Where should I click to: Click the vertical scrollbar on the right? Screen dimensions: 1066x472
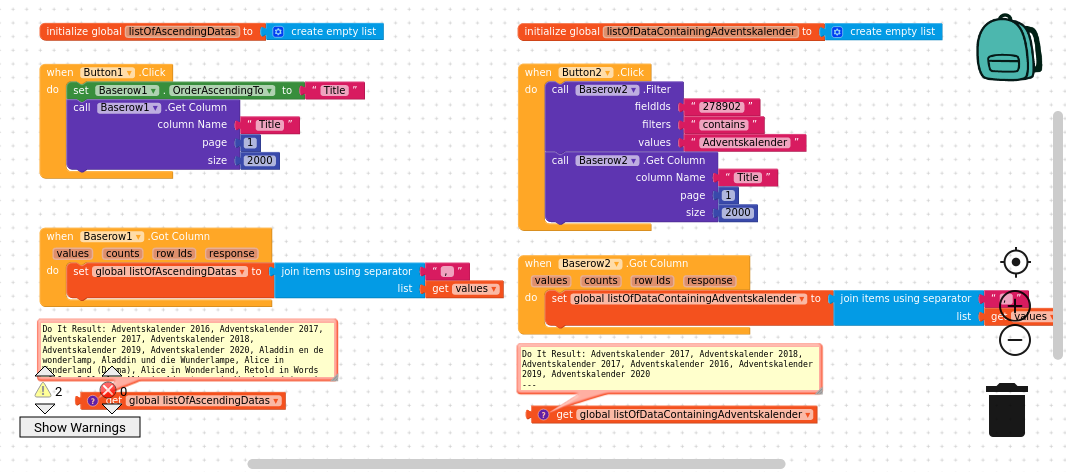(x=1058, y=235)
